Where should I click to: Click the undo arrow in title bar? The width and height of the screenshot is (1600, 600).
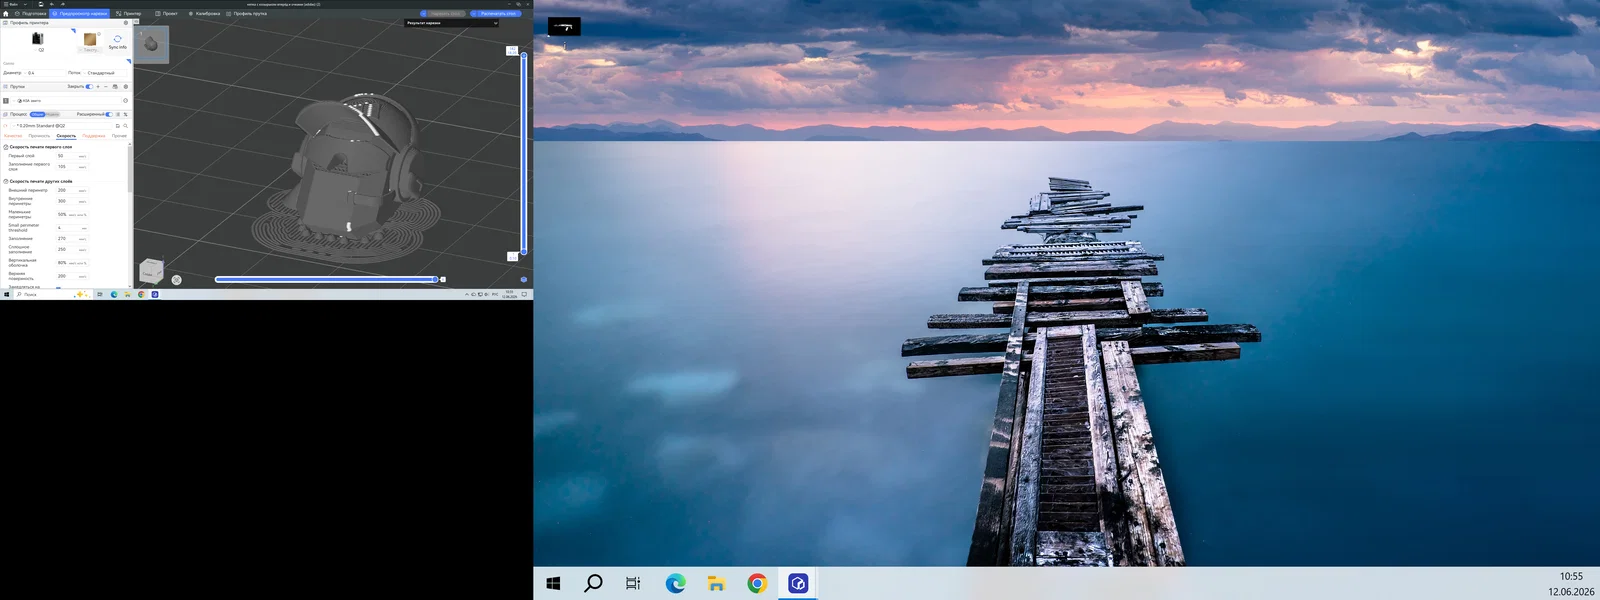tap(52, 4)
